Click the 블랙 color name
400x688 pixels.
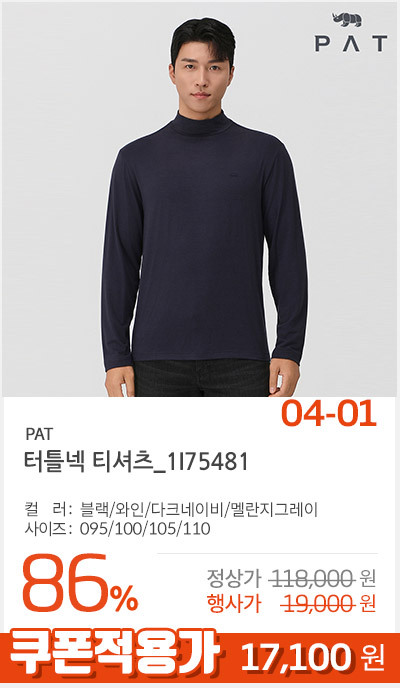pyautogui.click(x=96, y=510)
